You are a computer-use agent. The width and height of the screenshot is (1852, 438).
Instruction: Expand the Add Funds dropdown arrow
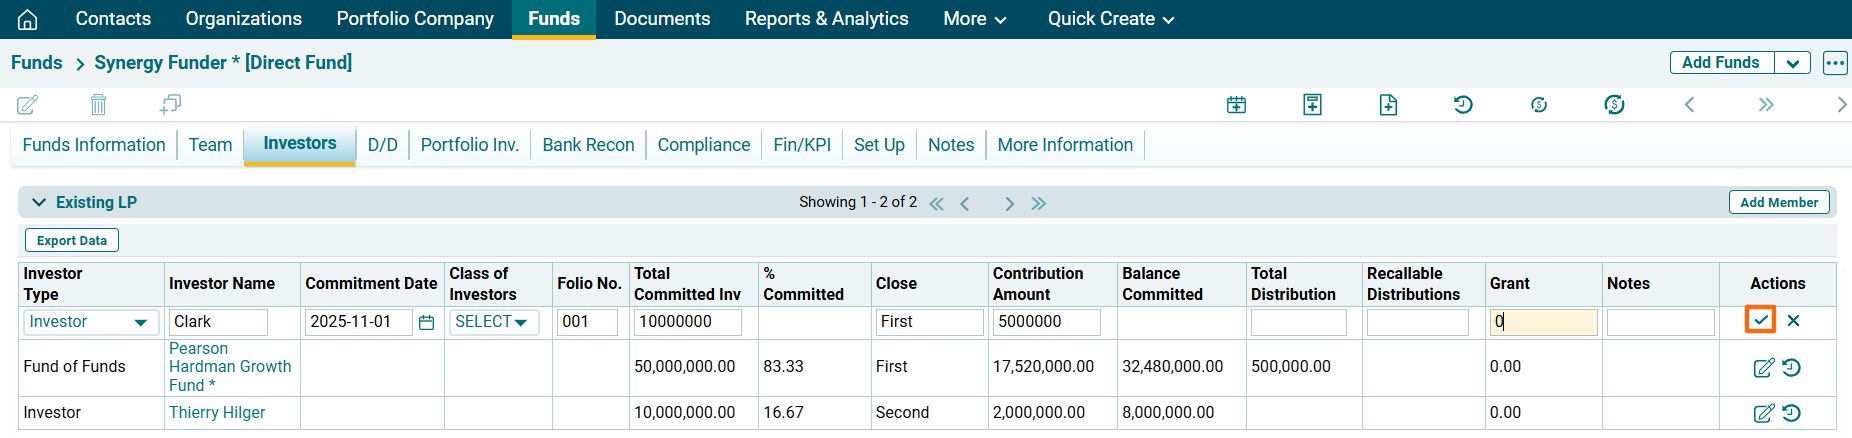click(x=1792, y=63)
